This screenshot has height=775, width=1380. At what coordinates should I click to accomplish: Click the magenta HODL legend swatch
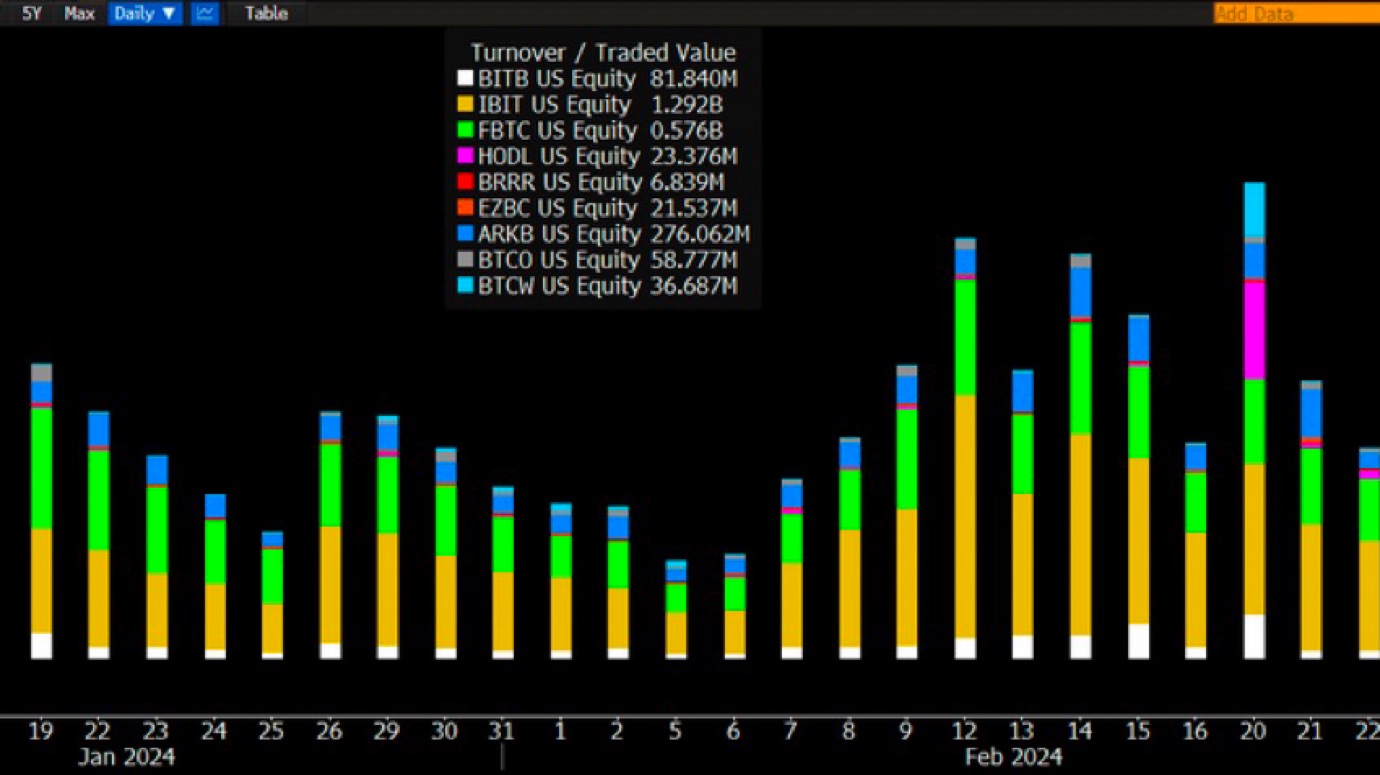[465, 156]
